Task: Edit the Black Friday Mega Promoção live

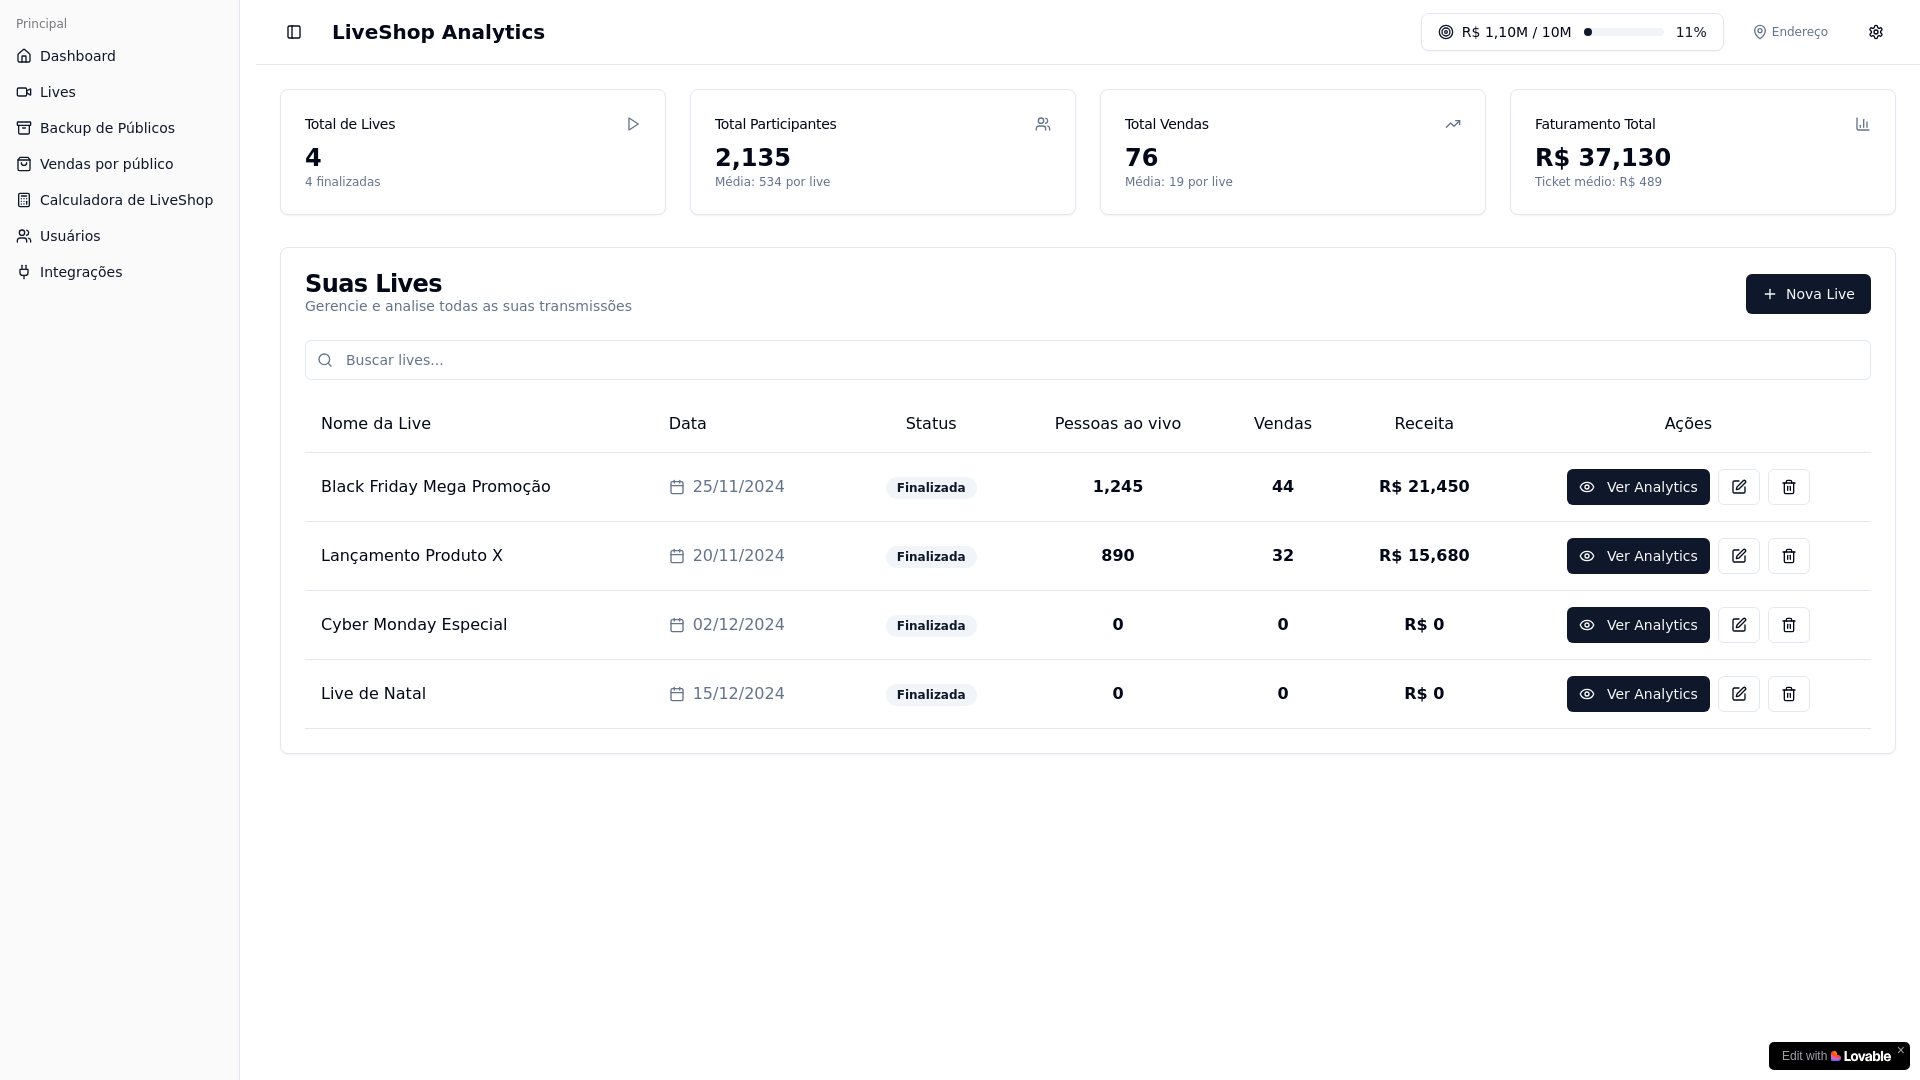Action: tap(1739, 487)
